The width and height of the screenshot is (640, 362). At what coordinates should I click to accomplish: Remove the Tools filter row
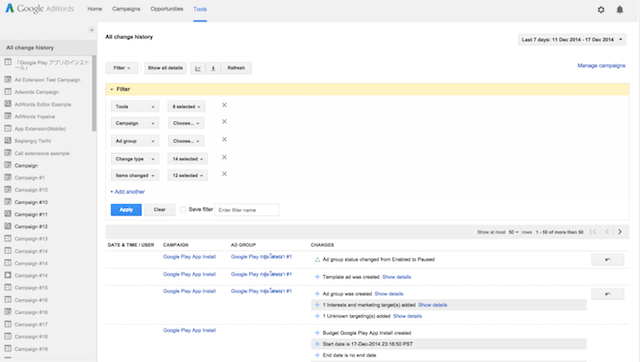(224, 105)
